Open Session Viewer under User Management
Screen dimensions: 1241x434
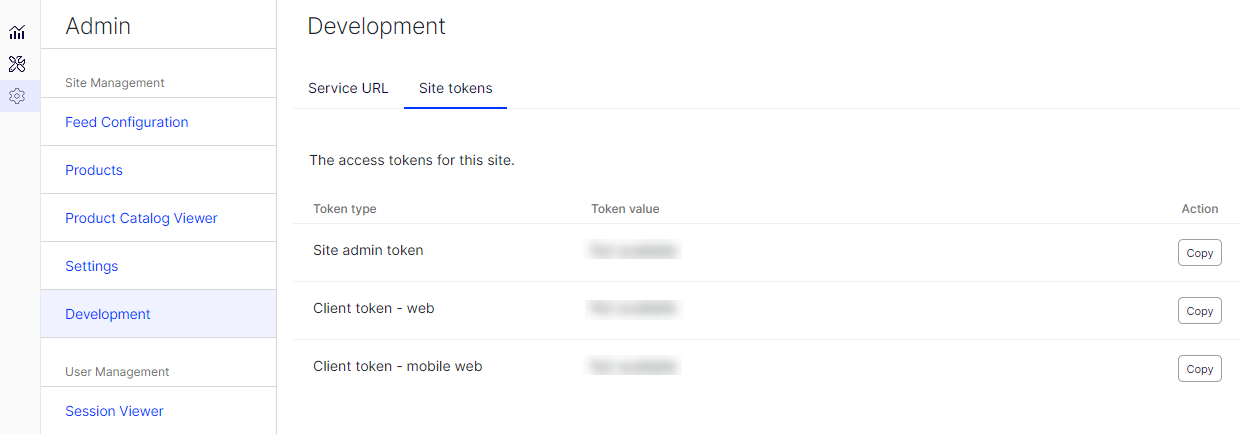tap(114, 411)
